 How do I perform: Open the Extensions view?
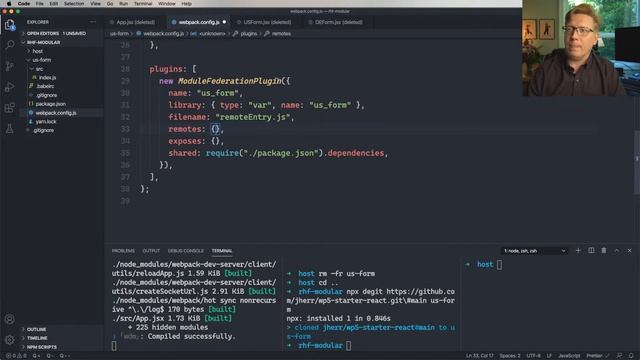click(10, 108)
